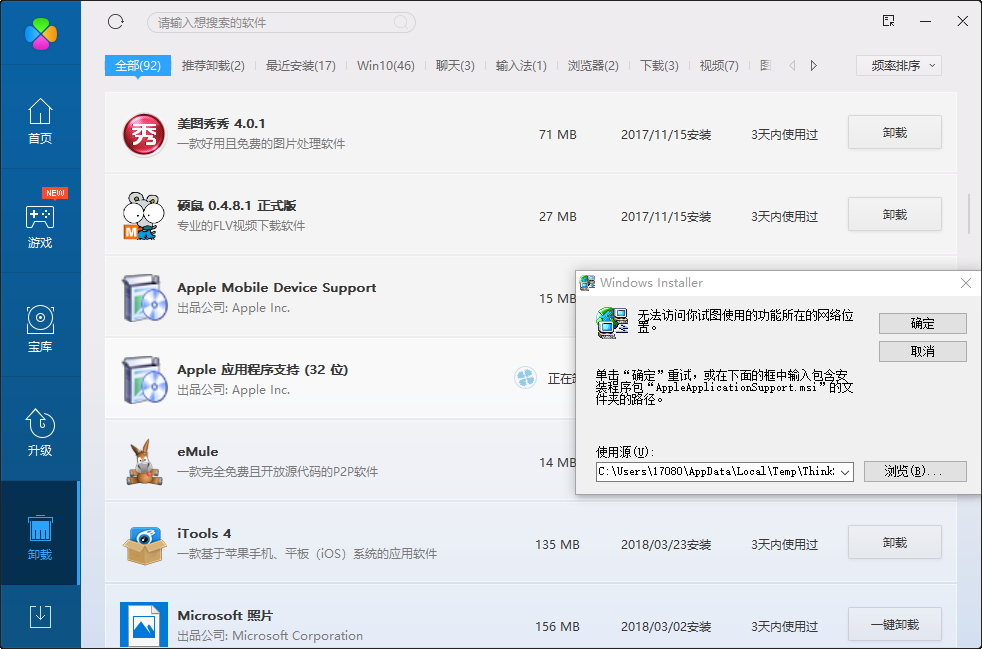Image resolution: width=982 pixels, height=649 pixels.
Task: Select the 全部(92) tab
Action: pyautogui.click(x=138, y=65)
